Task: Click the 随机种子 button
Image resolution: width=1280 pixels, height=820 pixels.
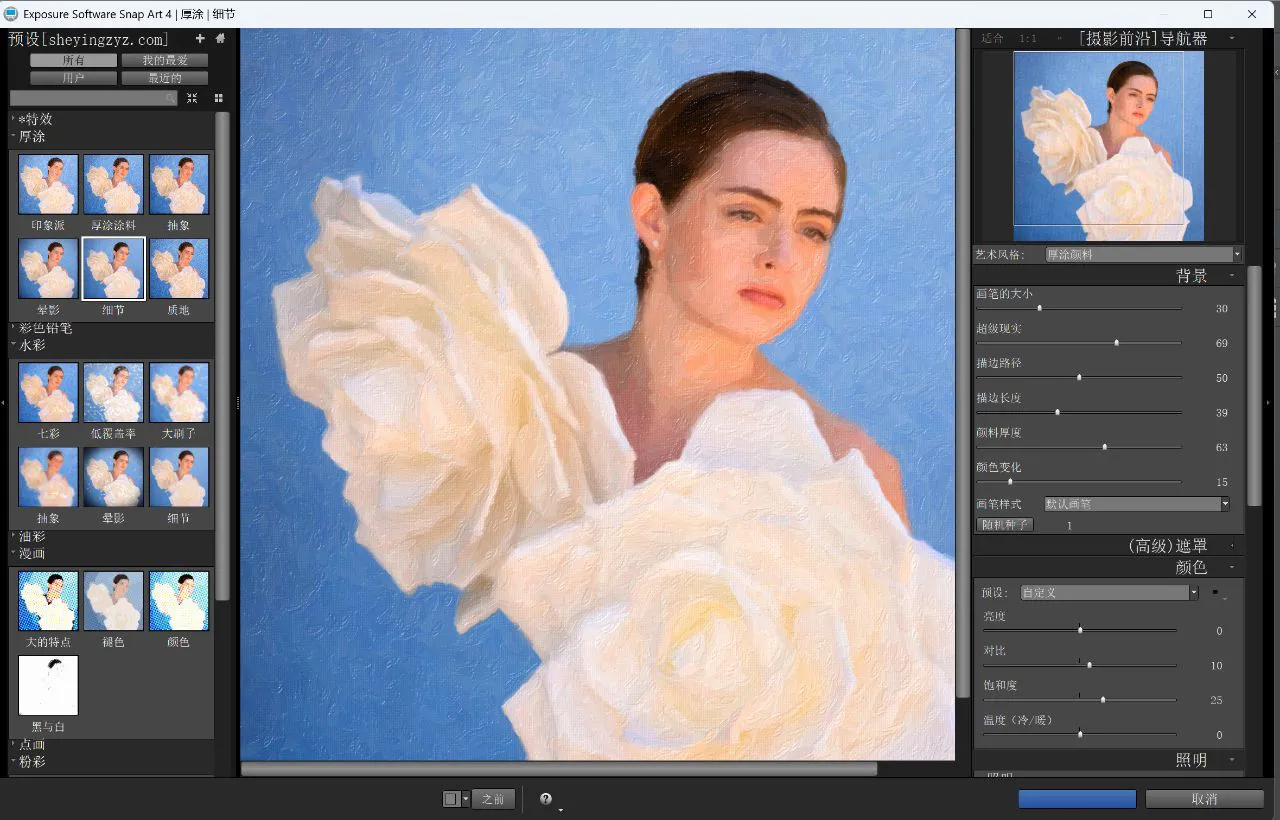Action: pyautogui.click(x=1005, y=525)
